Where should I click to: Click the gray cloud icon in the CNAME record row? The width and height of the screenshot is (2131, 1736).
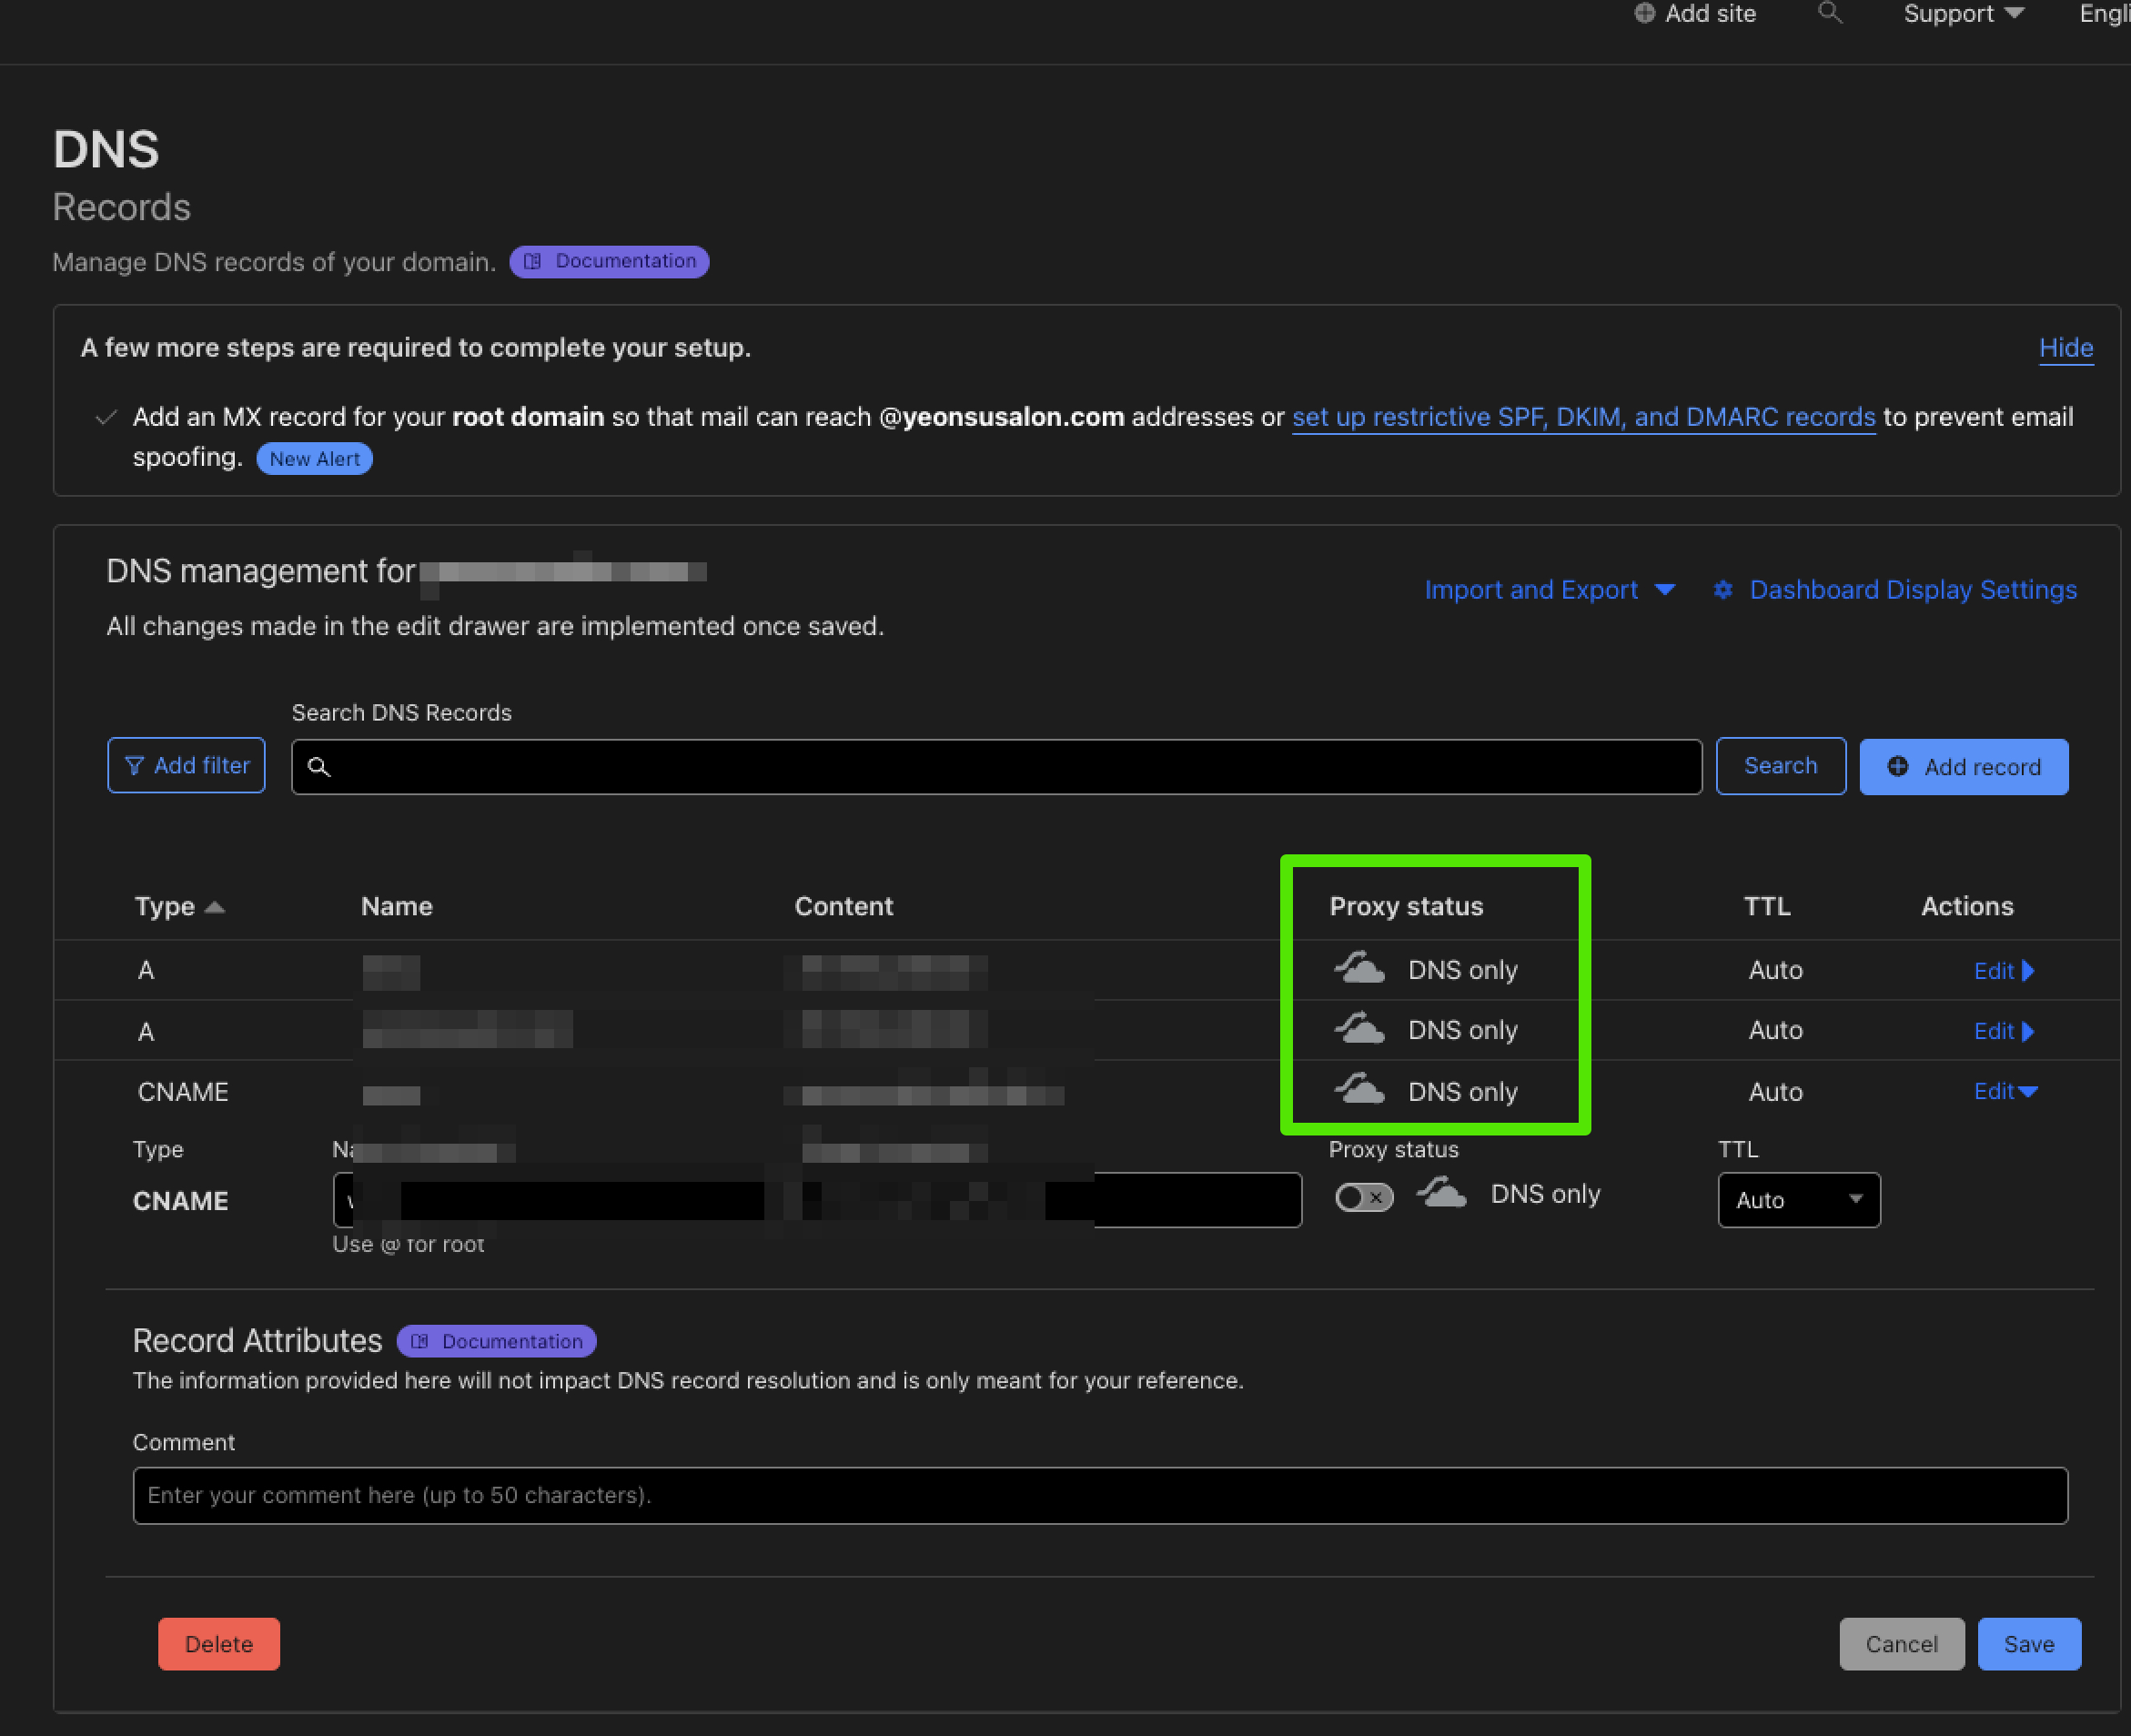coord(1360,1089)
